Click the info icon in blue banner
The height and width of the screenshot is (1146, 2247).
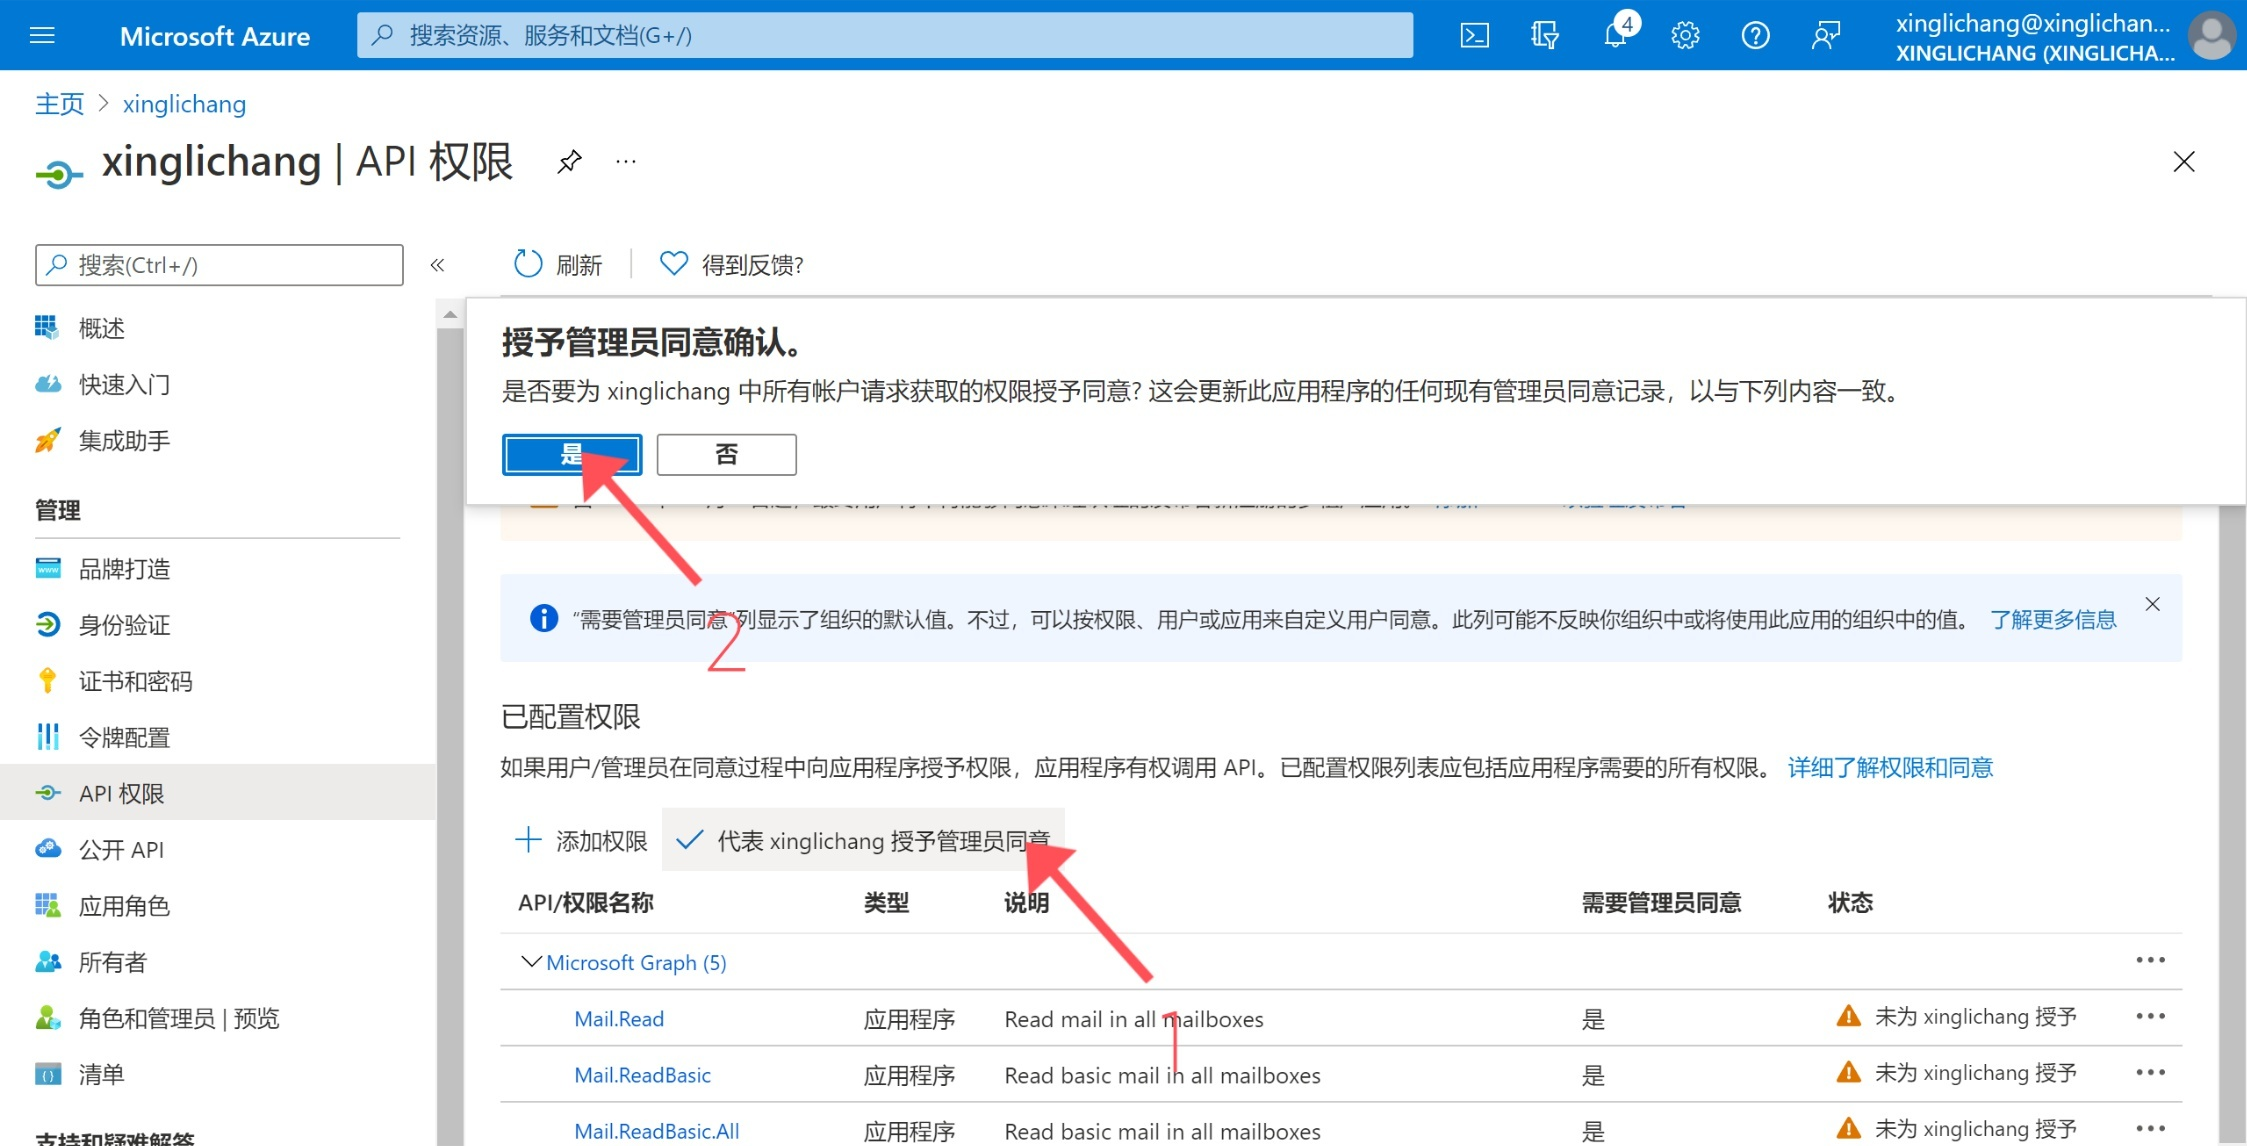[543, 618]
